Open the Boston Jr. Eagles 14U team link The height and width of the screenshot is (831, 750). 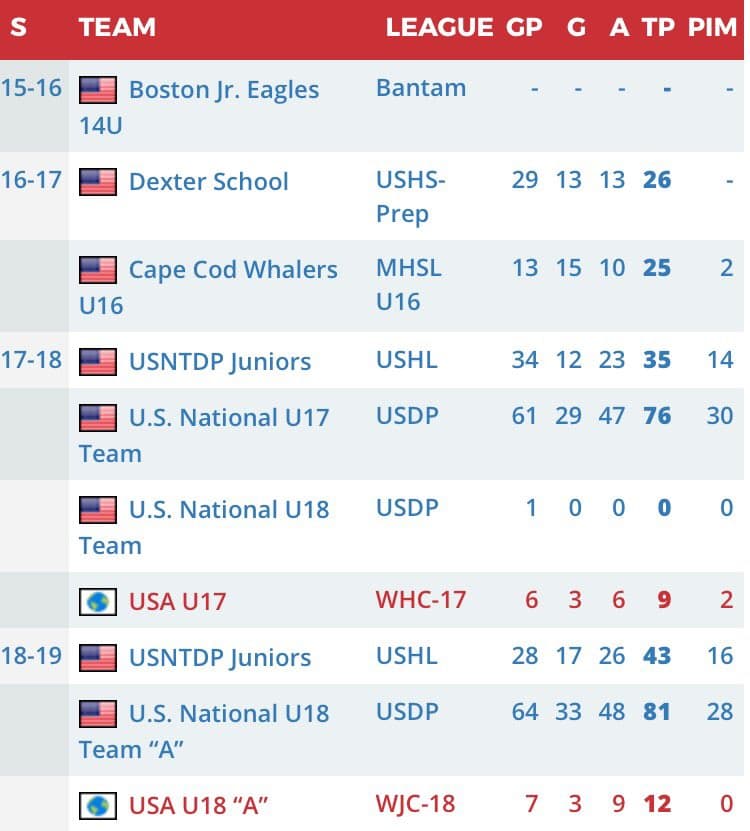(223, 90)
